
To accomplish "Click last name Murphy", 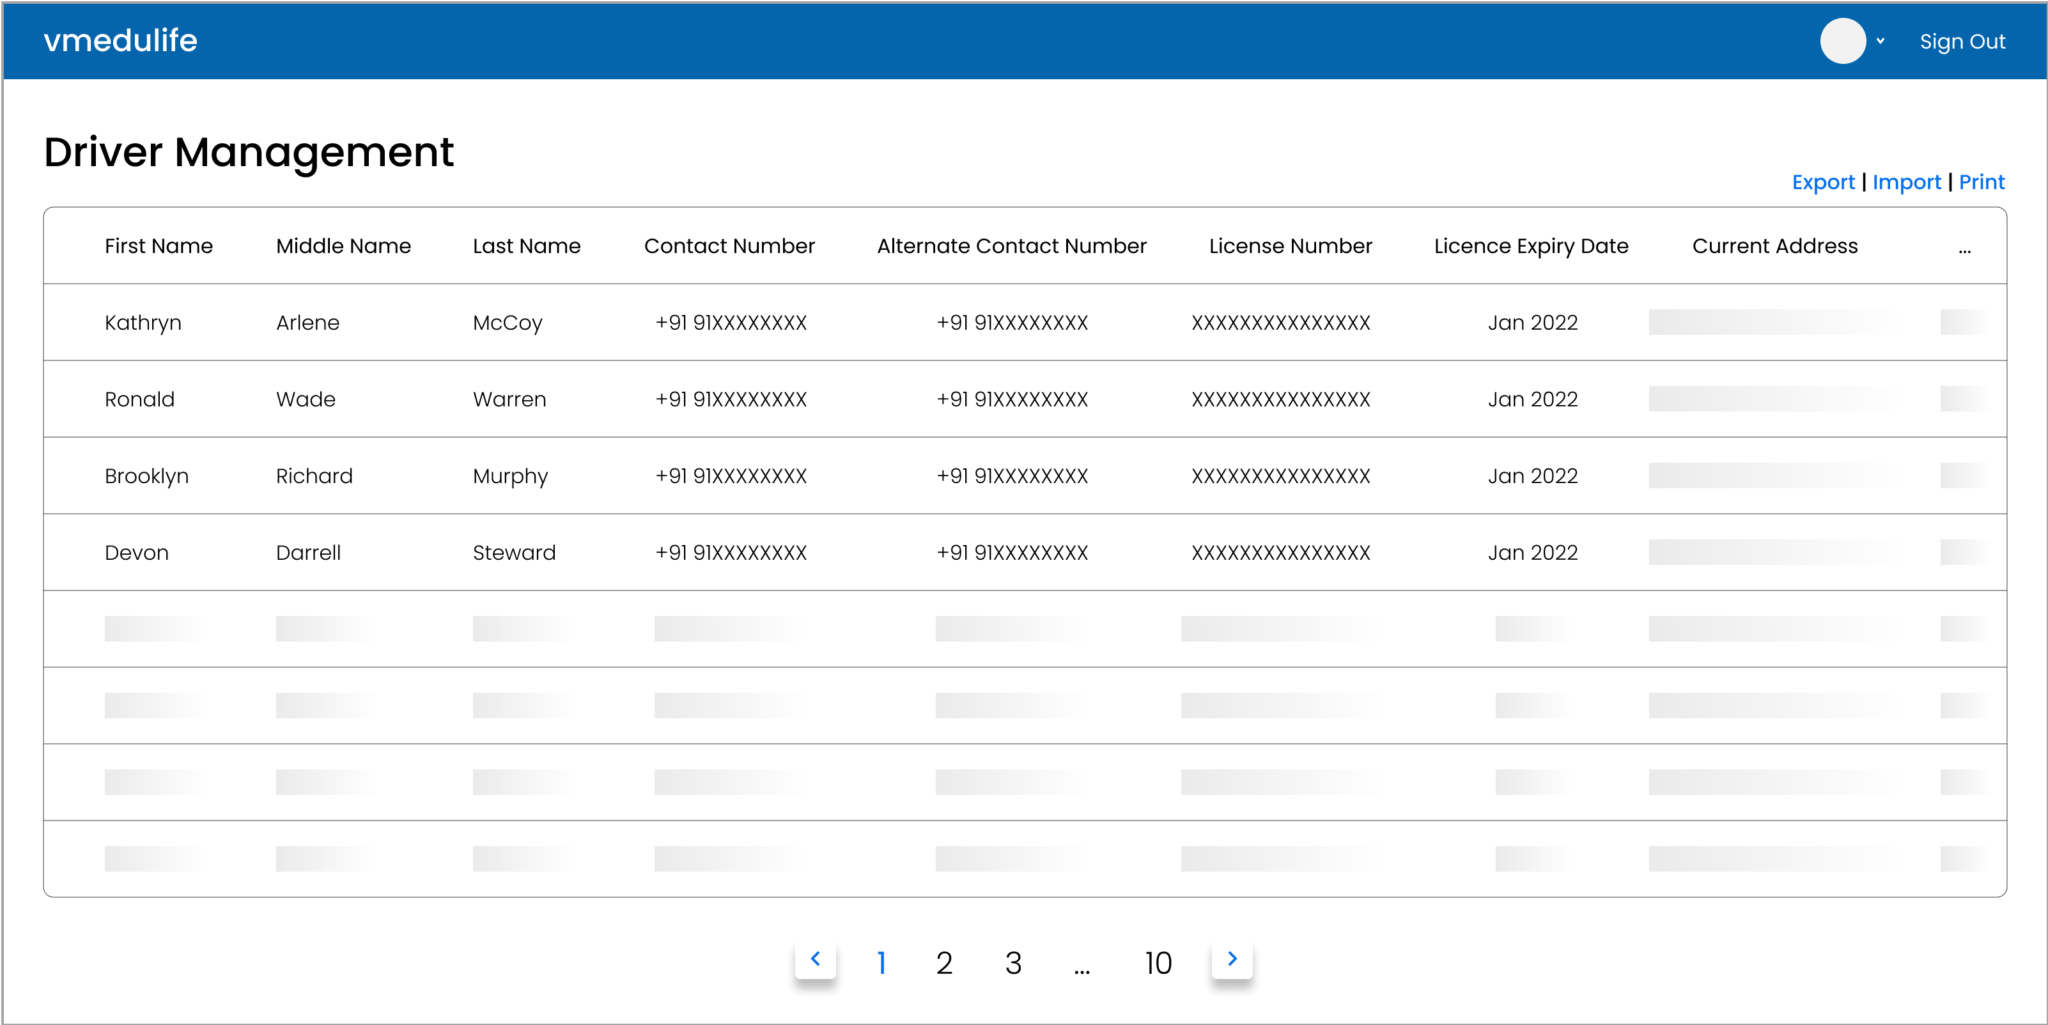I will [x=510, y=476].
